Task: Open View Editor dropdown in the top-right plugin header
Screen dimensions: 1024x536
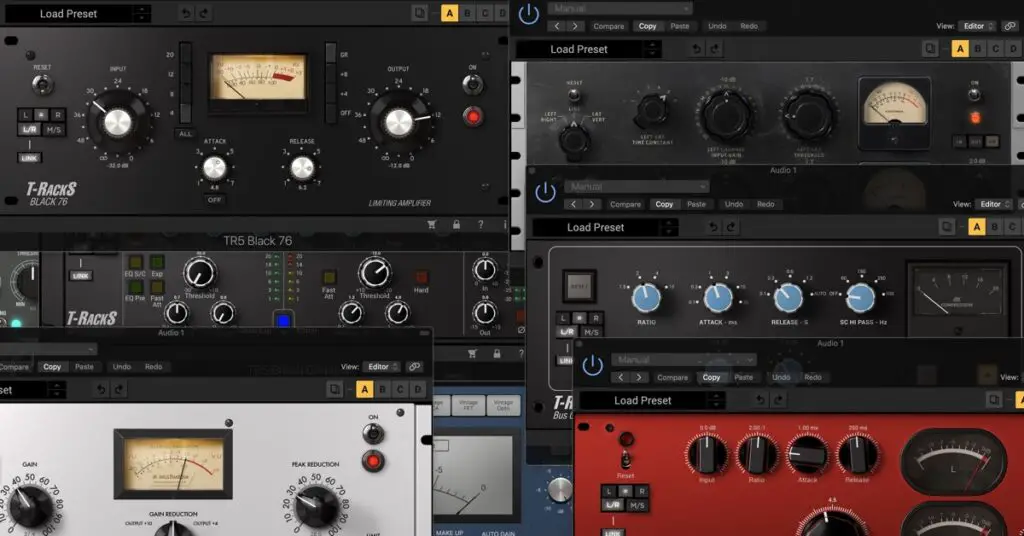Action: [x=978, y=26]
